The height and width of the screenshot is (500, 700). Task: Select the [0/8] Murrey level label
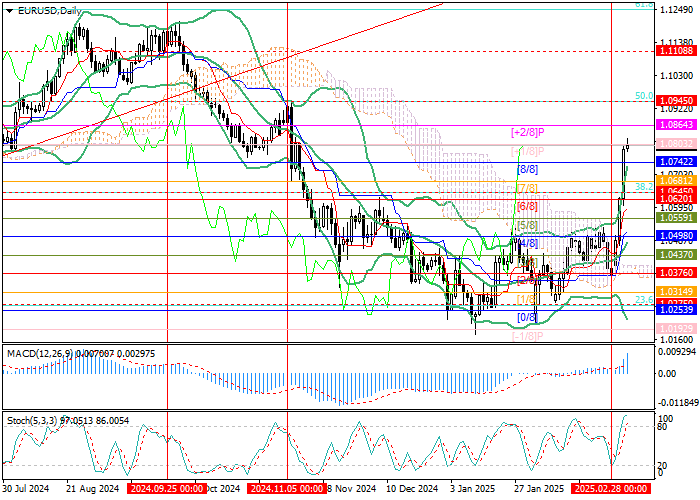(x=526, y=317)
